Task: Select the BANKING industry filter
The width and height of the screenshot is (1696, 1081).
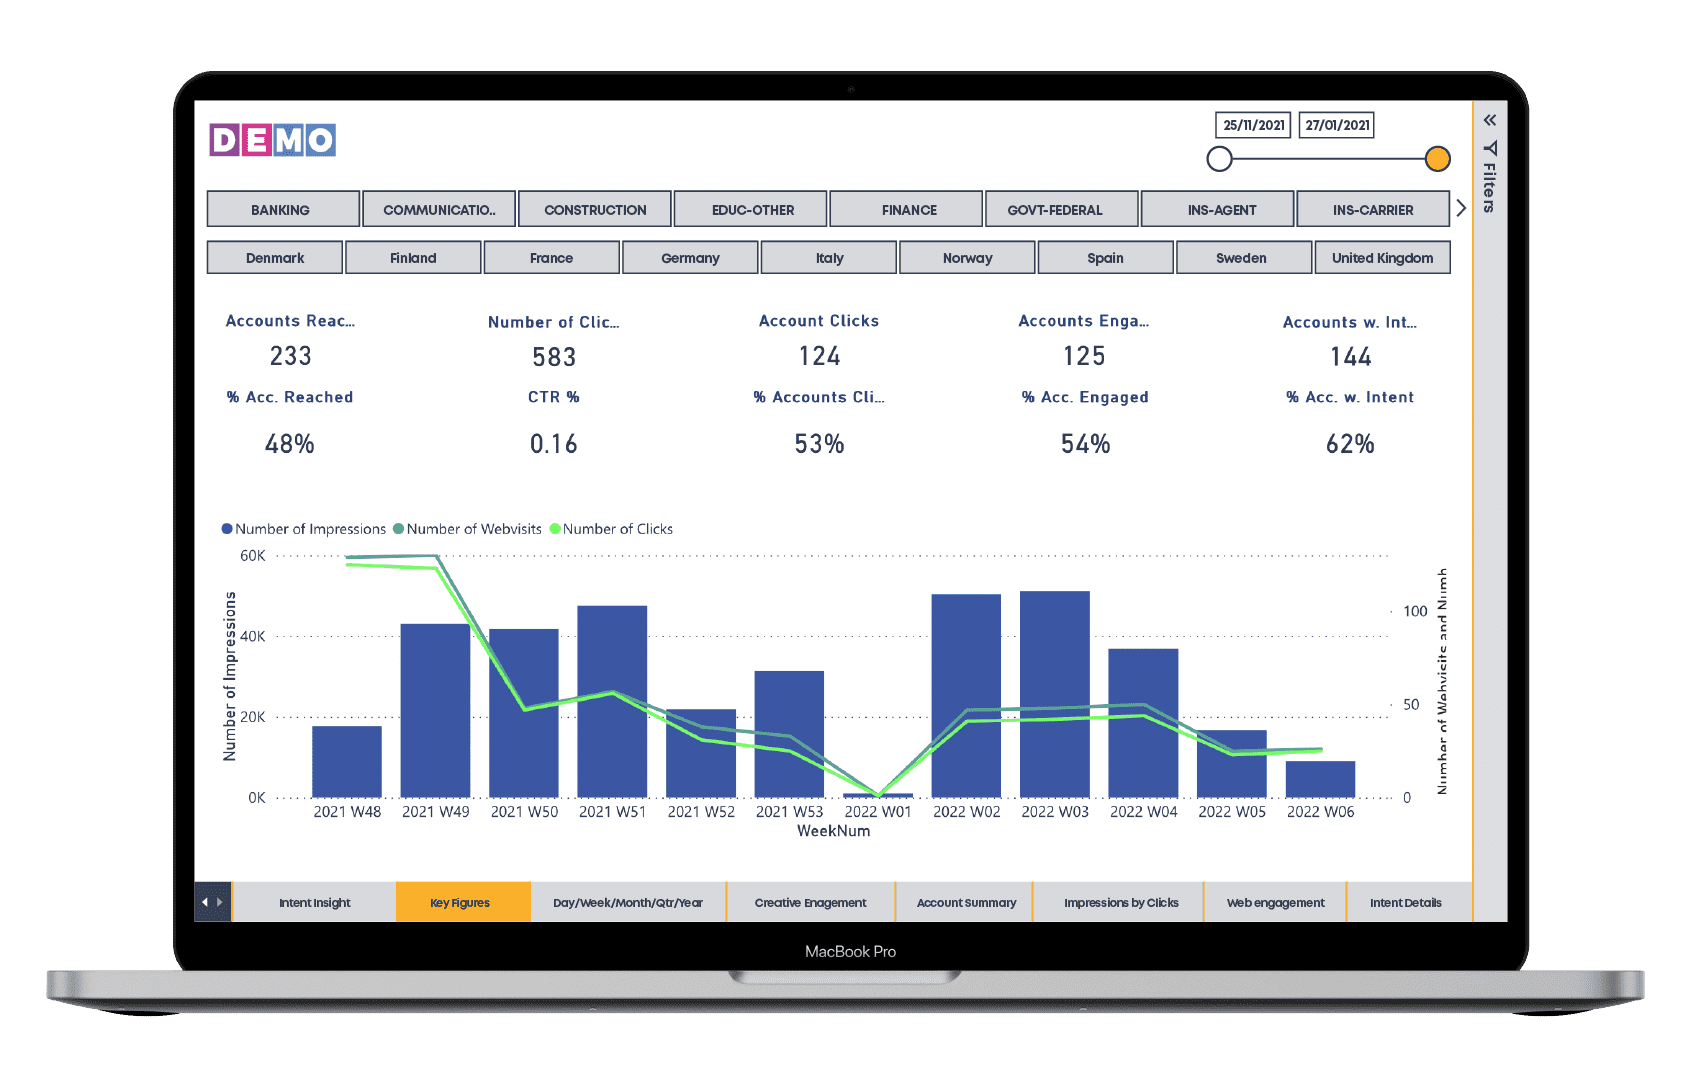Action: [281, 208]
